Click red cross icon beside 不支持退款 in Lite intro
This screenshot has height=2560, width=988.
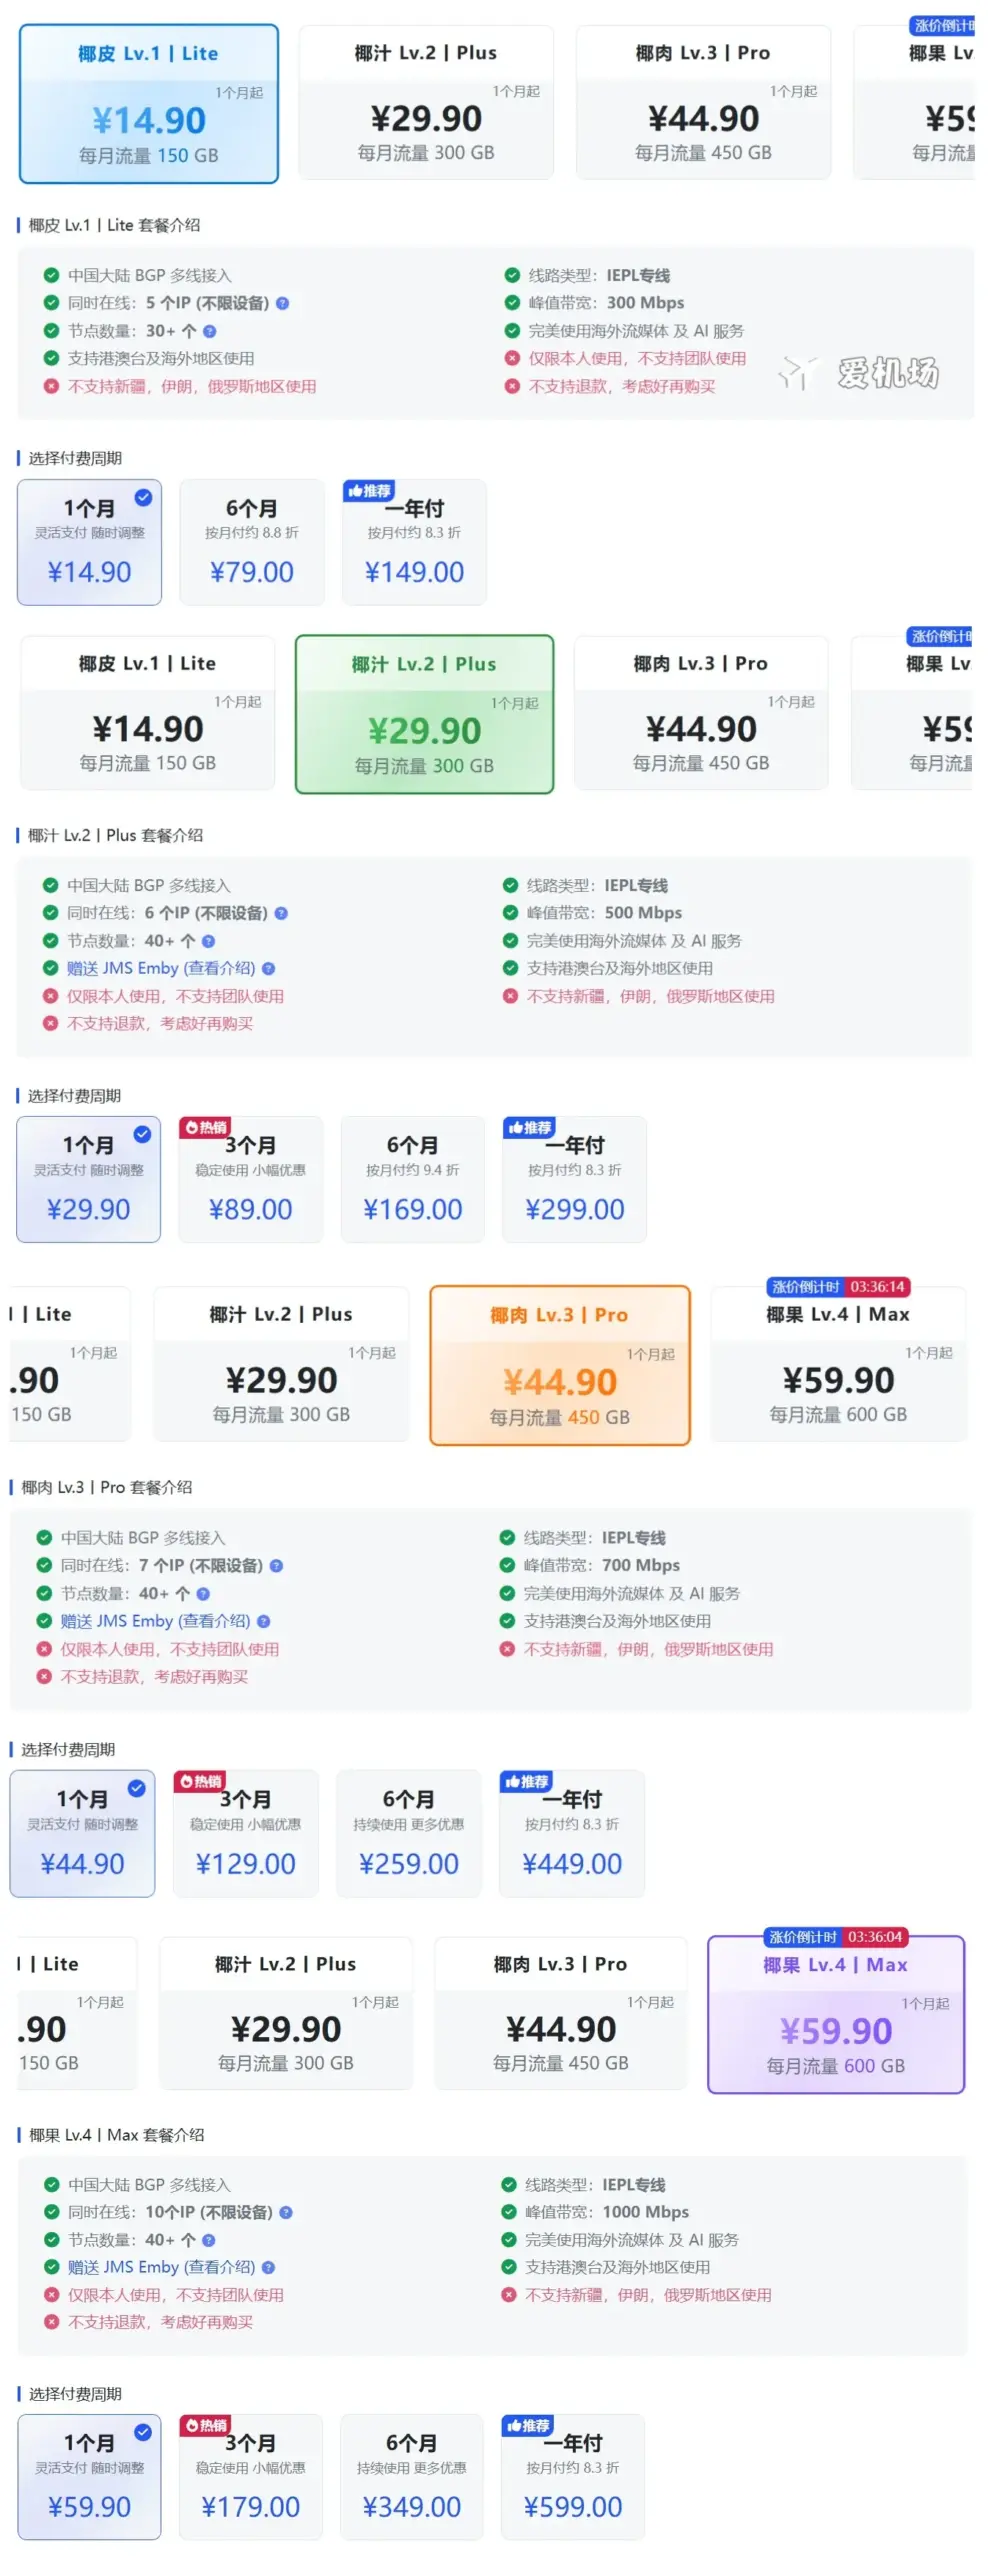tap(510, 386)
